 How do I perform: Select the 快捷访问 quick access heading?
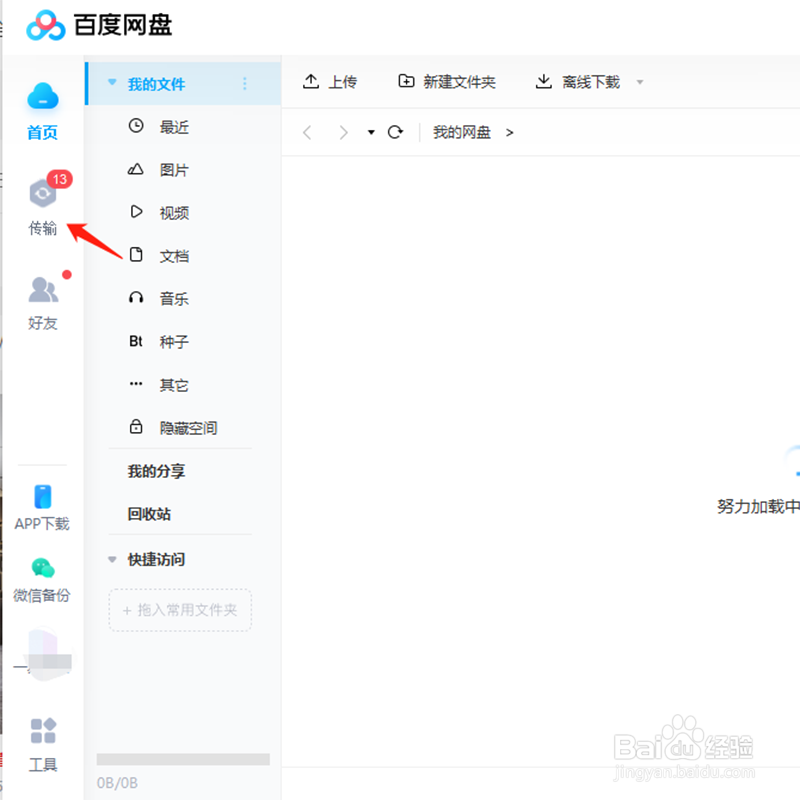point(156,559)
